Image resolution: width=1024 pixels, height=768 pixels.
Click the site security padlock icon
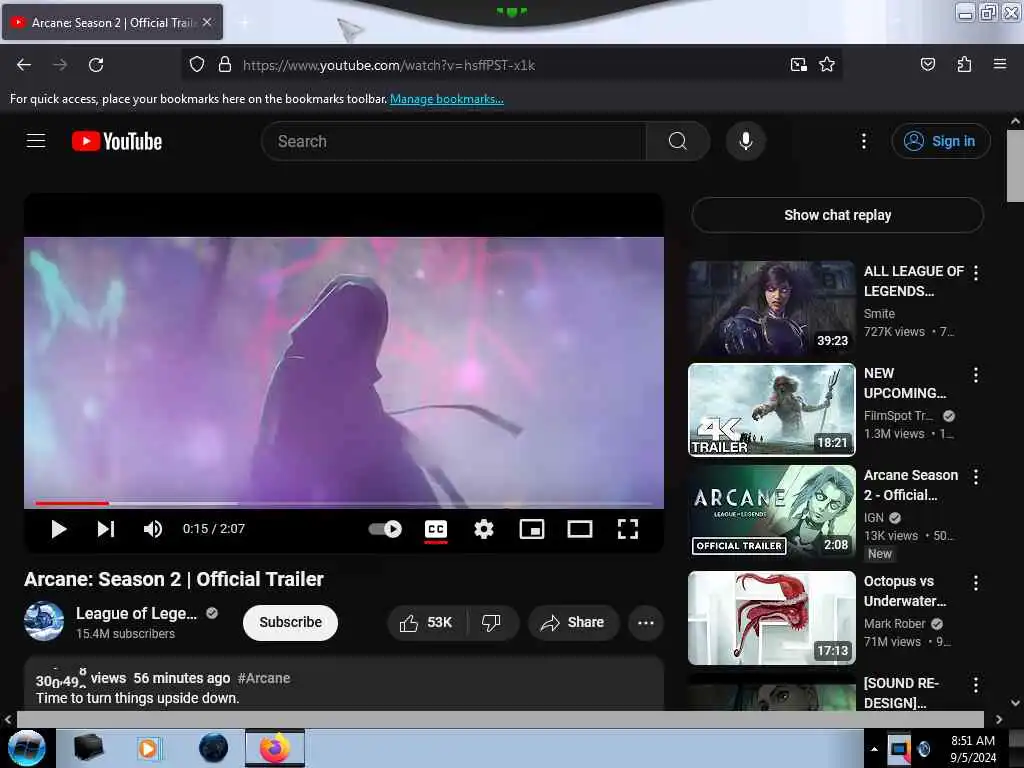pos(225,65)
